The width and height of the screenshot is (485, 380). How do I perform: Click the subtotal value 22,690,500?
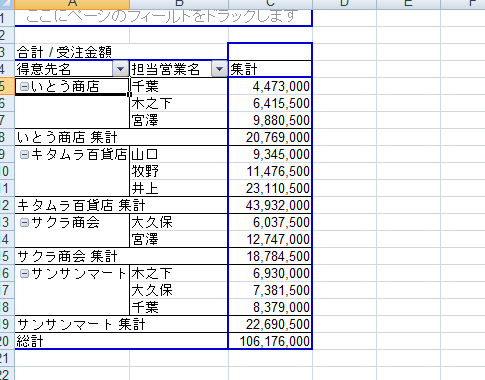pyautogui.click(x=270, y=324)
